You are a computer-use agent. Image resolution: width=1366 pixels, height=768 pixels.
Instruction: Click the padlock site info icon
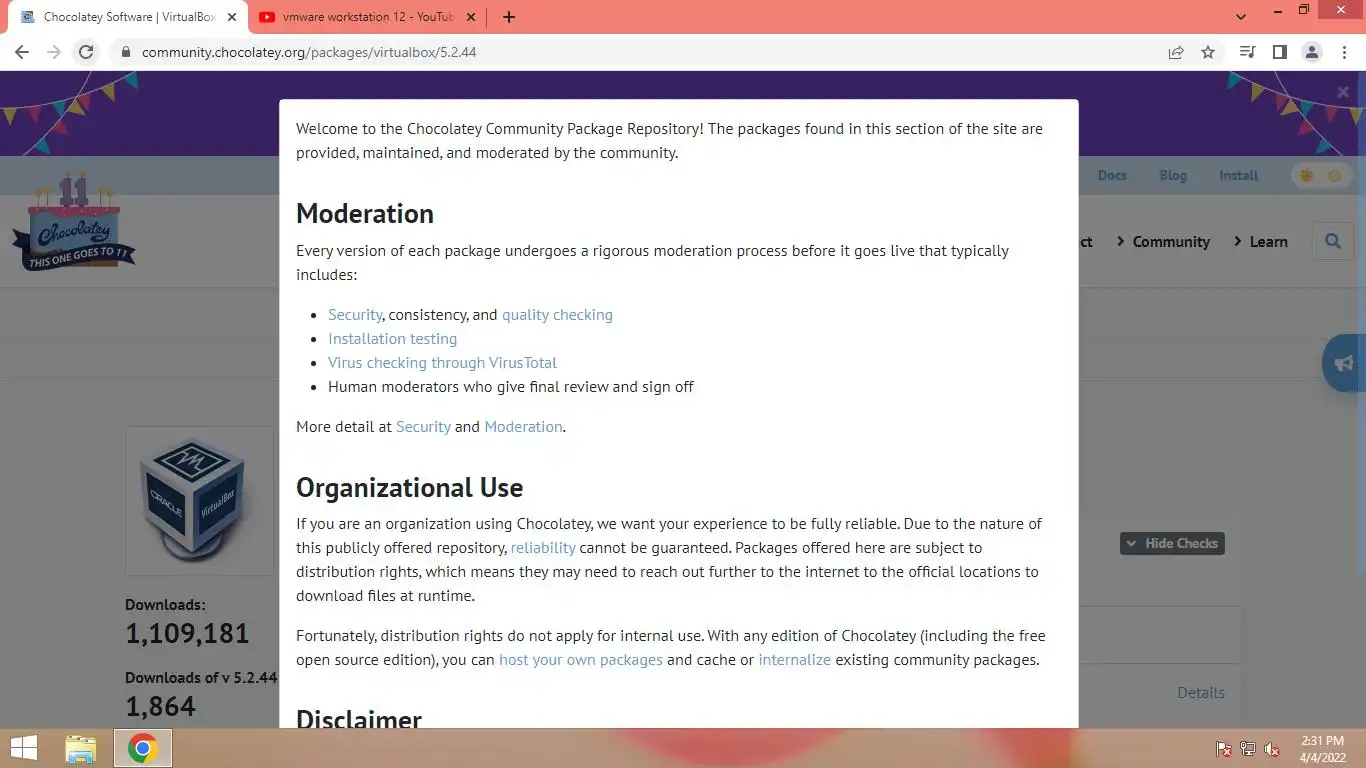[125, 52]
